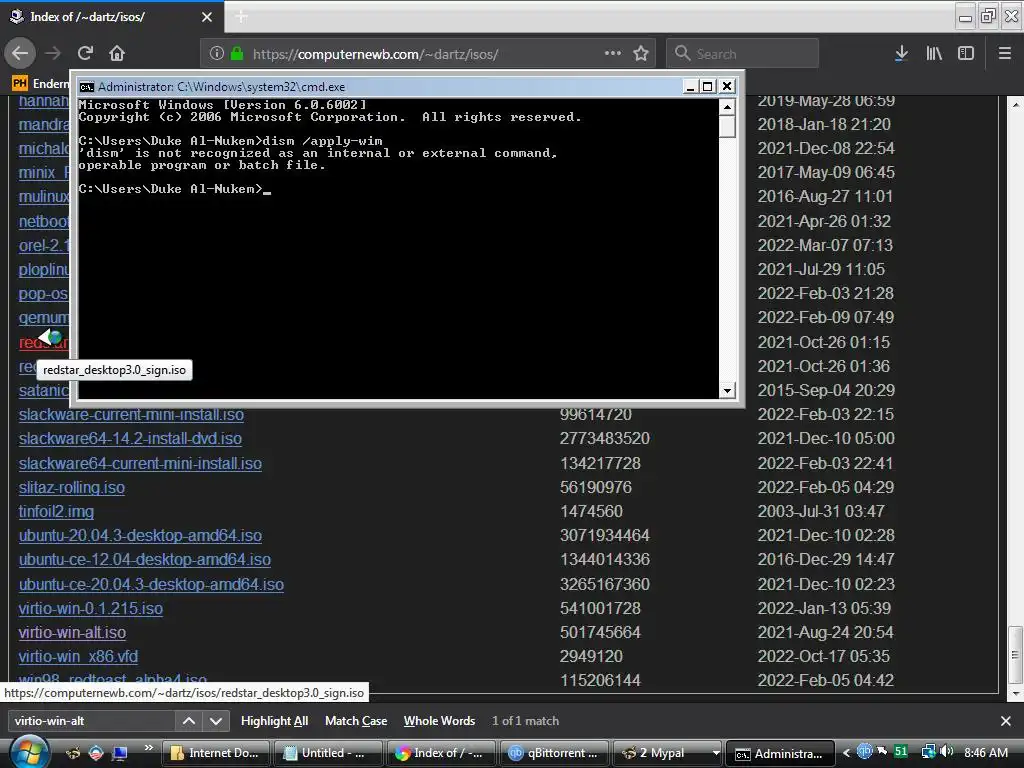Find previous match up arrow

tap(189, 721)
